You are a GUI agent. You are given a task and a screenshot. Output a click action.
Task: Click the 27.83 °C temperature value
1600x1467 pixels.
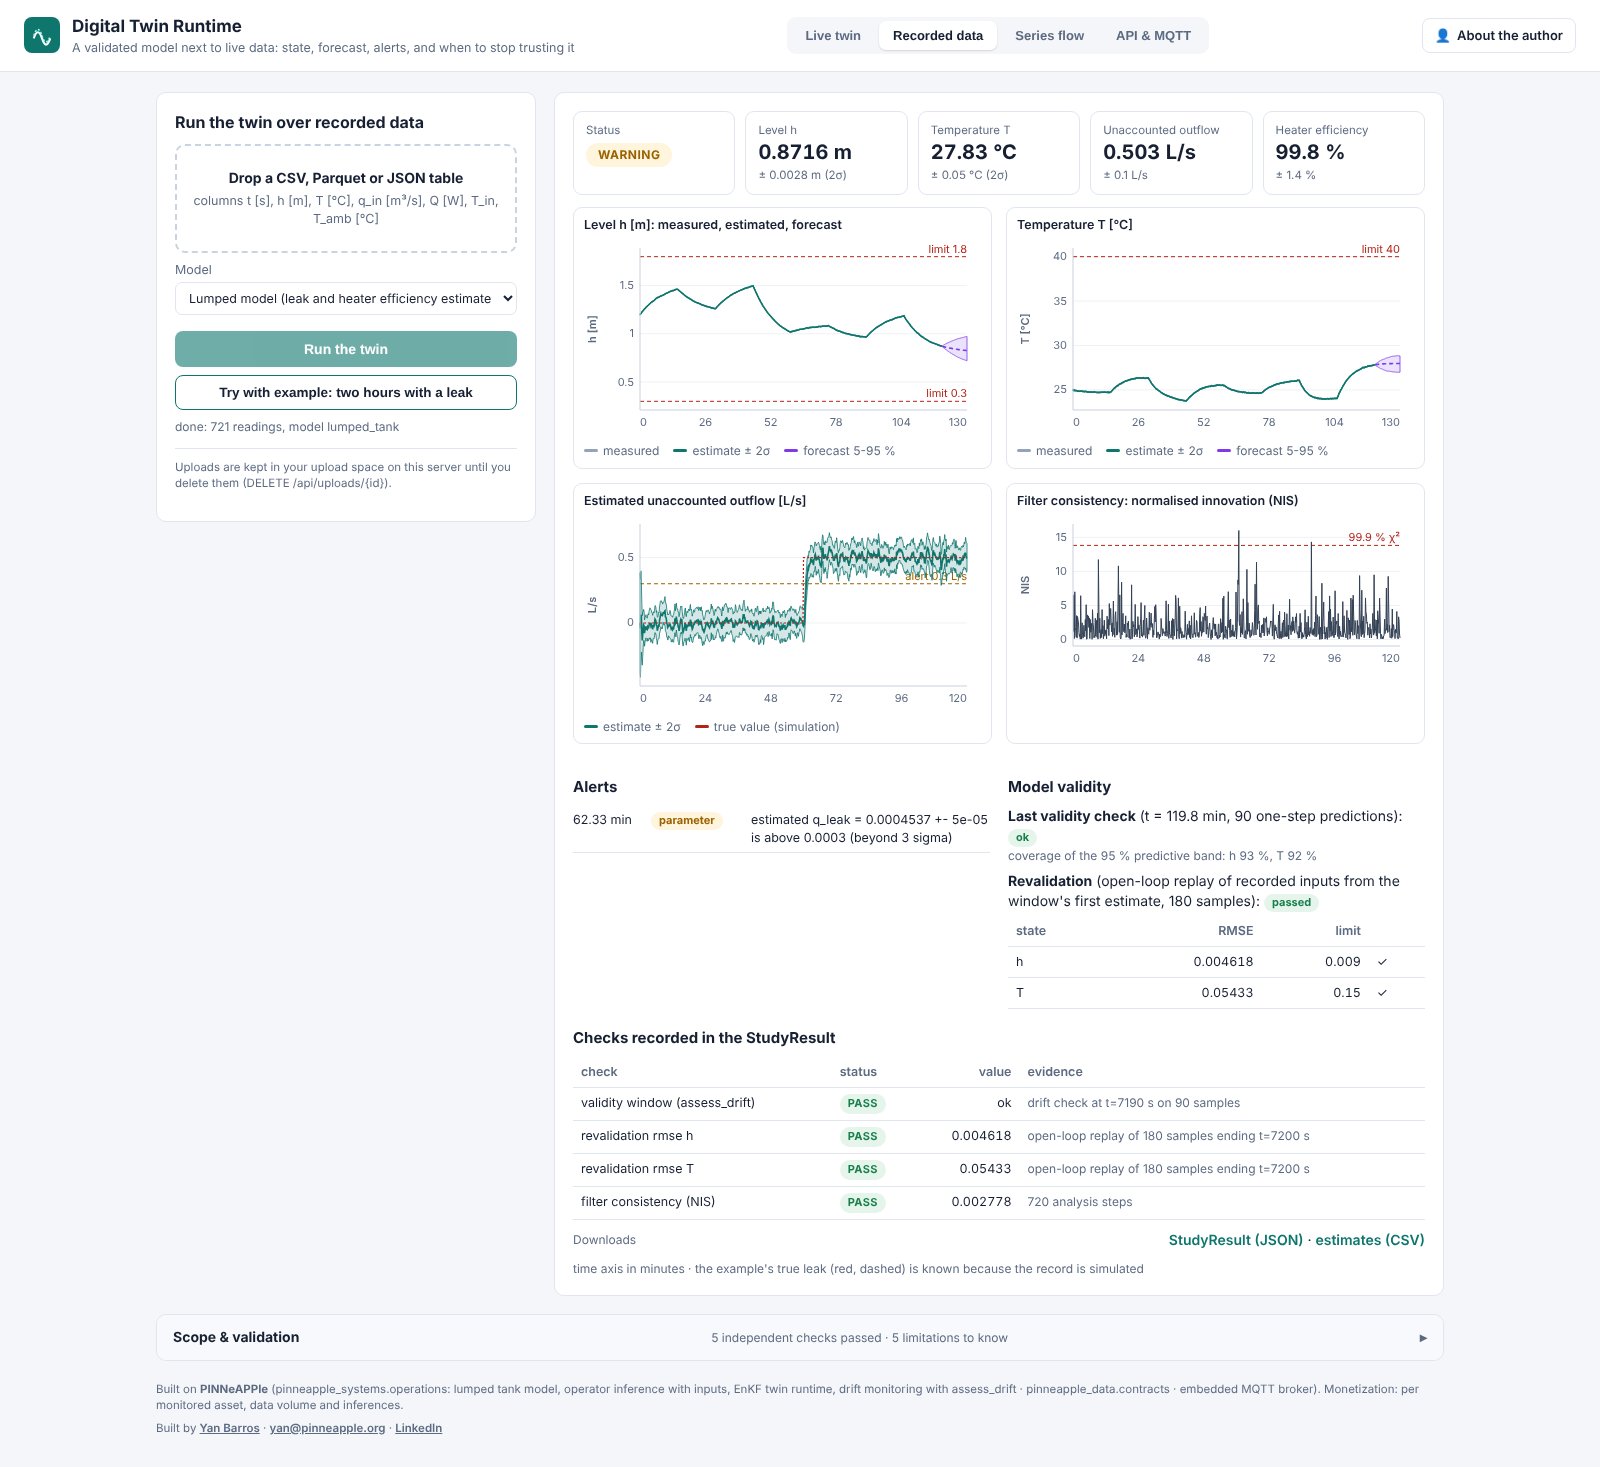coord(974,152)
